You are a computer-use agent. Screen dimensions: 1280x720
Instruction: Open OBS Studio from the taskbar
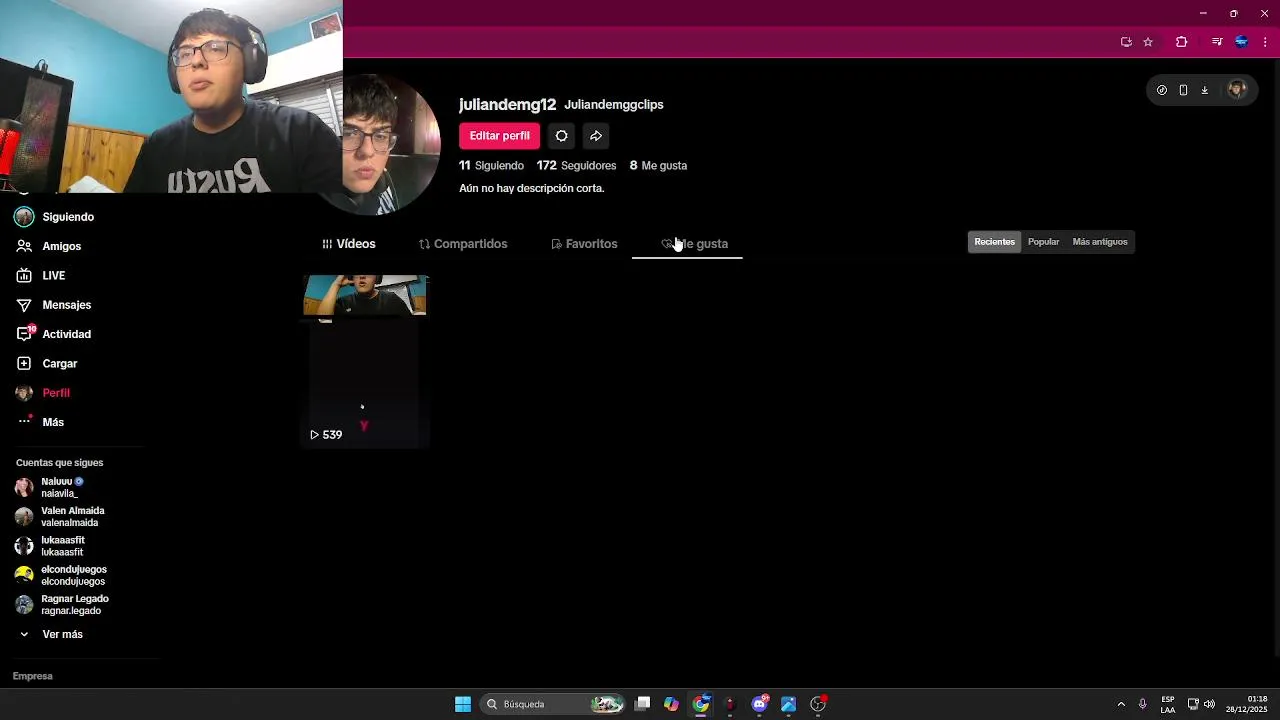[818, 704]
